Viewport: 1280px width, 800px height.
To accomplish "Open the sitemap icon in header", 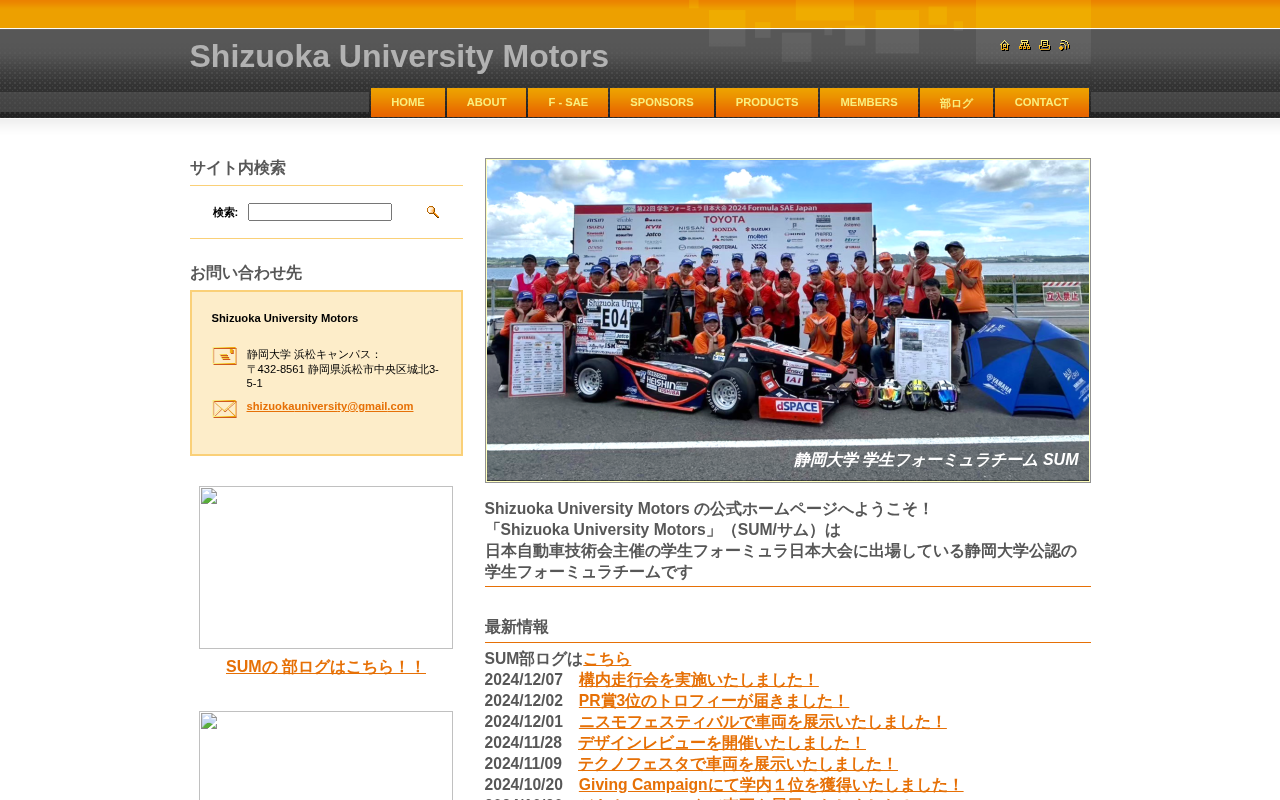I will tap(1024, 45).
